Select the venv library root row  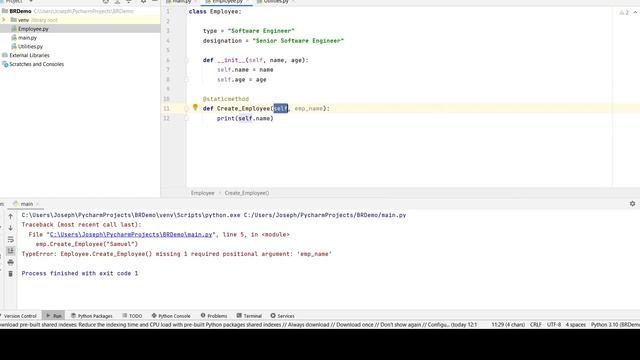80,20
